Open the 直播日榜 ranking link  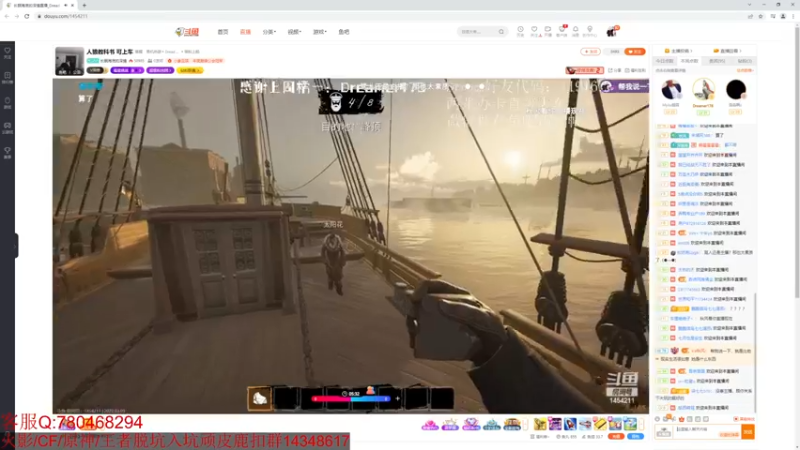coord(727,51)
